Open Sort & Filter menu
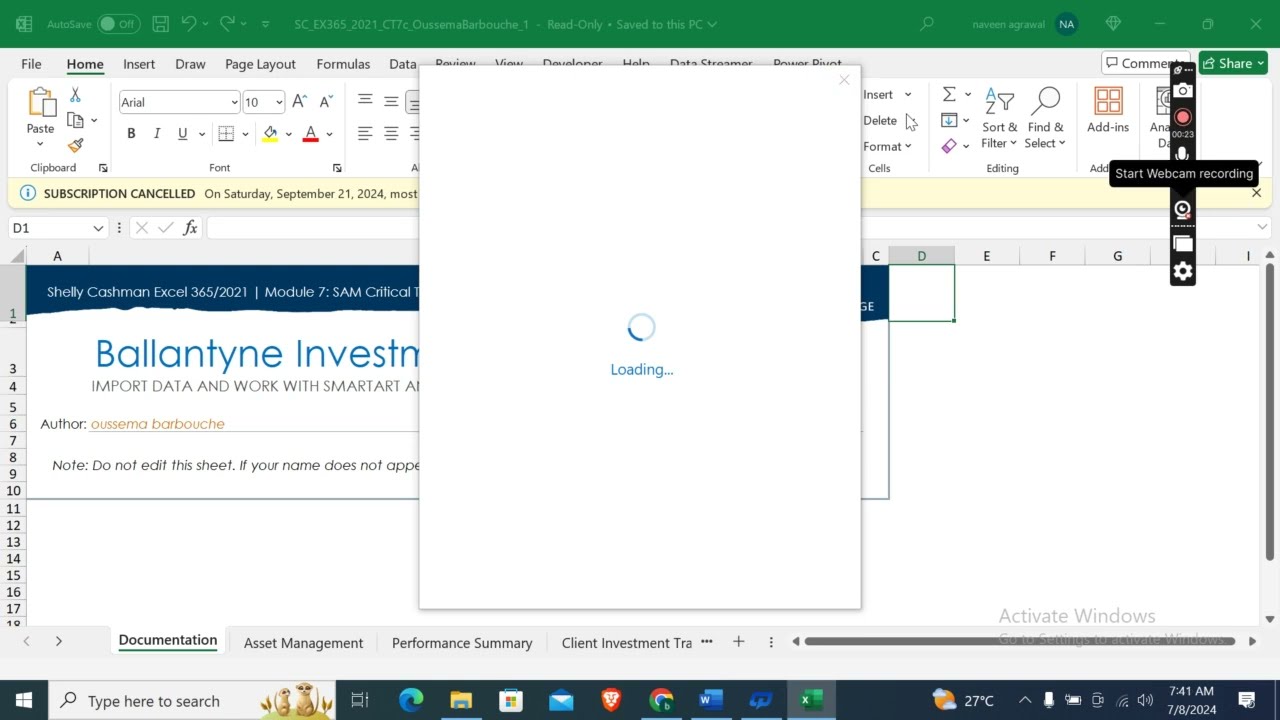 (x=999, y=119)
